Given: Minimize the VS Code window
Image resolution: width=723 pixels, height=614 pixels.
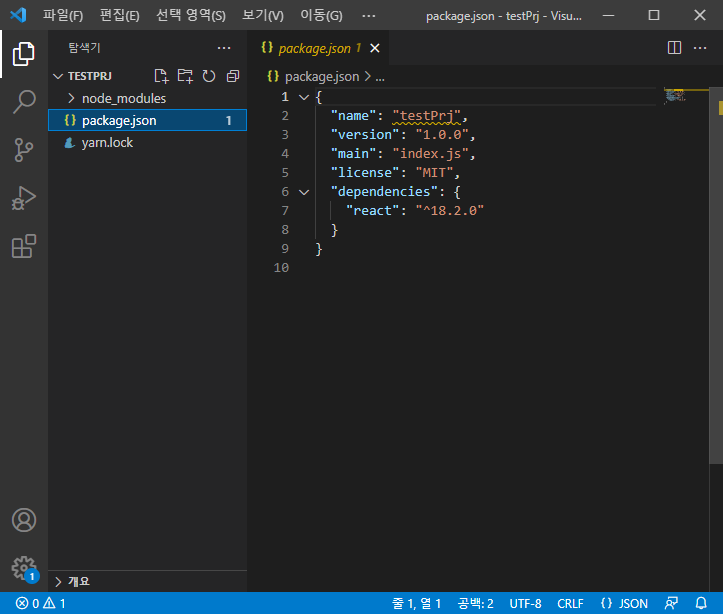Looking at the screenshot, I should [609, 15].
